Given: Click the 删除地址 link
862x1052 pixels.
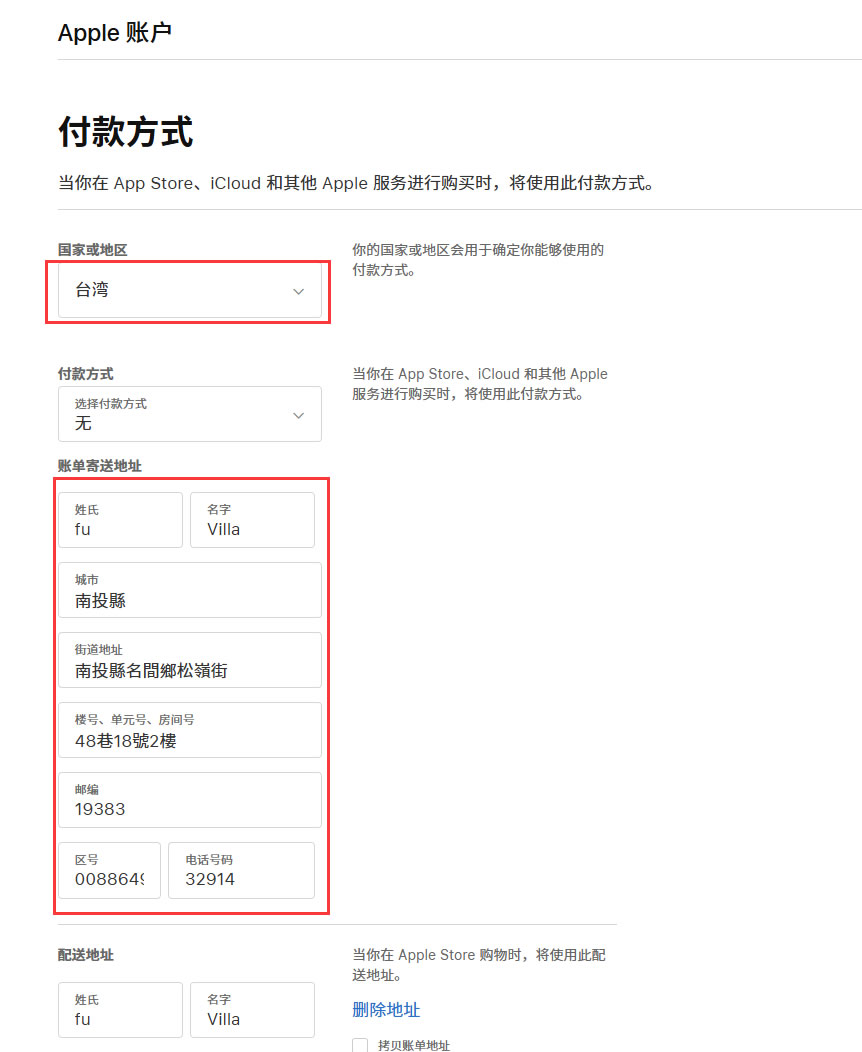Looking at the screenshot, I should click(386, 1010).
